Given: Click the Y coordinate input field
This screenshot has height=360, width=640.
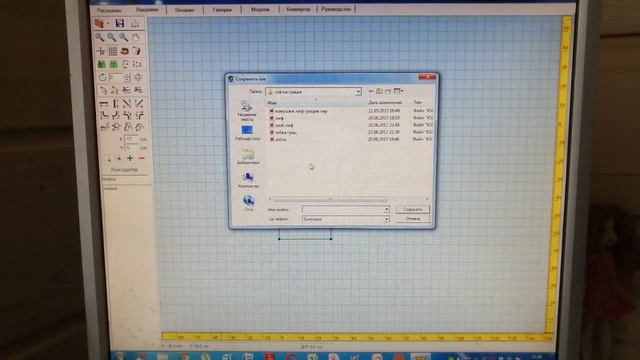Looking at the screenshot, I should [131, 147].
